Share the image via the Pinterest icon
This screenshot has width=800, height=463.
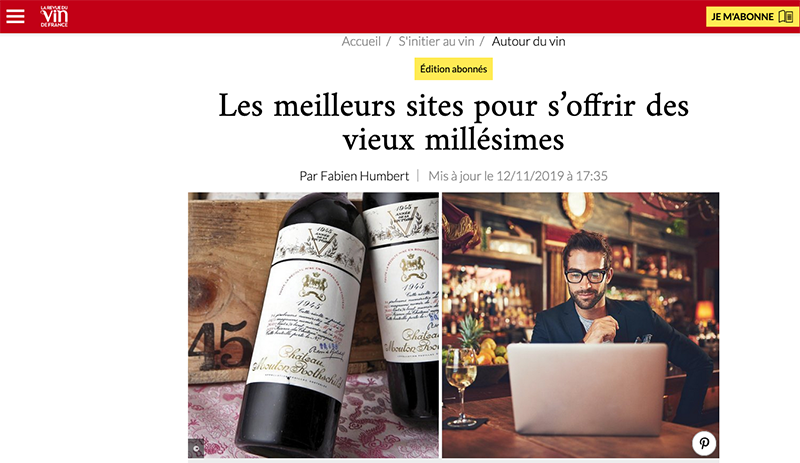[704, 443]
